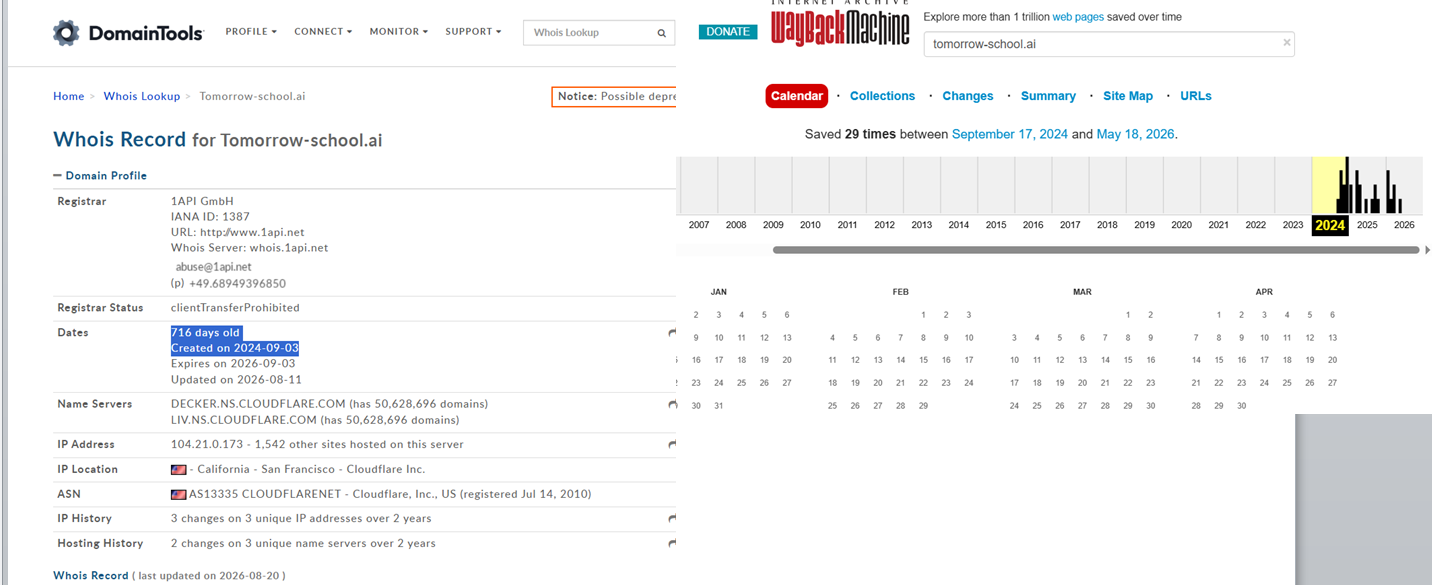Click the Whois Lookup search magnifier icon
Viewport: 1432px width, 585px height.
click(x=661, y=33)
